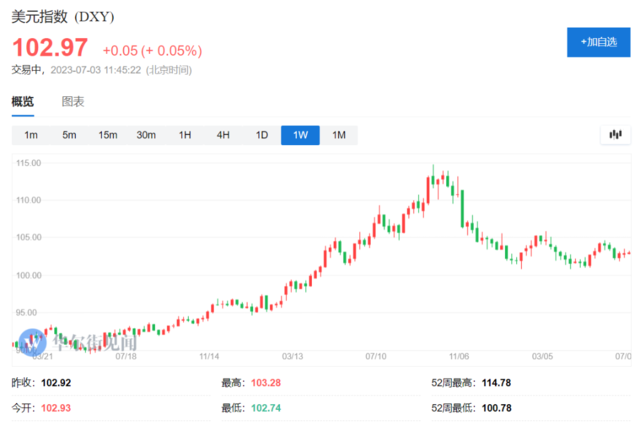Choose the 5m interval

click(x=69, y=135)
